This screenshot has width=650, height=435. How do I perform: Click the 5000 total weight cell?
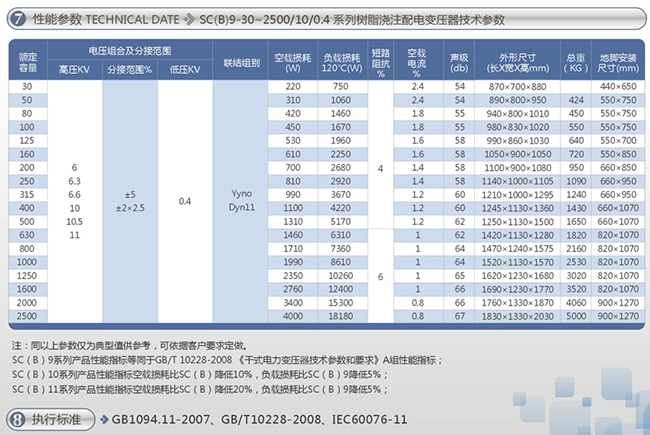576,316
